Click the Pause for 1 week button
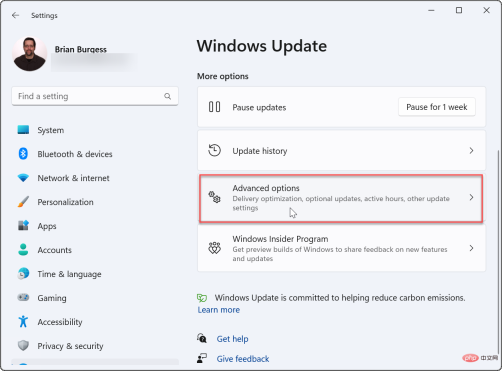The height and width of the screenshot is (371, 502). click(437, 107)
